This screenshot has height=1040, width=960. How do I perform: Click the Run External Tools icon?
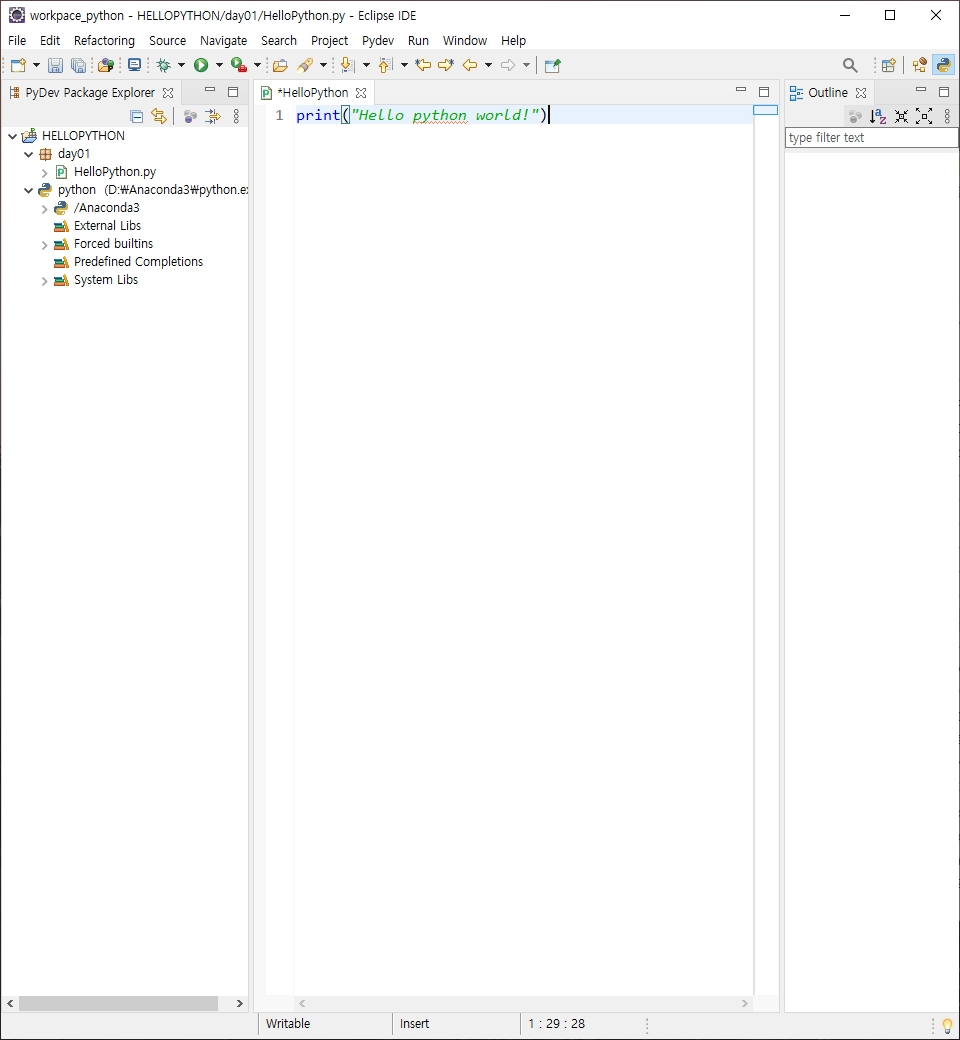click(239, 65)
